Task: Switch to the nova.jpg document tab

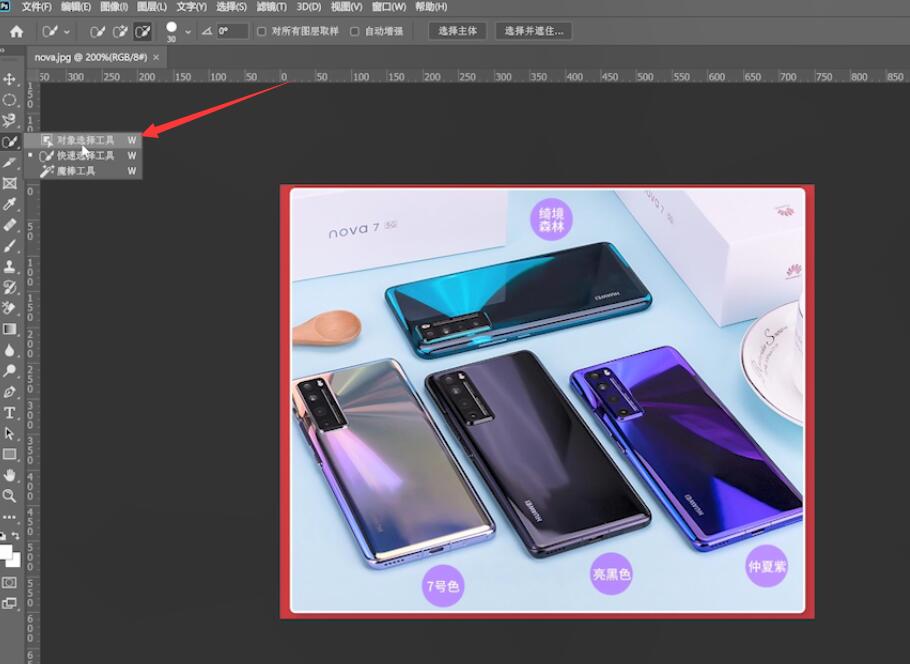Action: click(91, 57)
